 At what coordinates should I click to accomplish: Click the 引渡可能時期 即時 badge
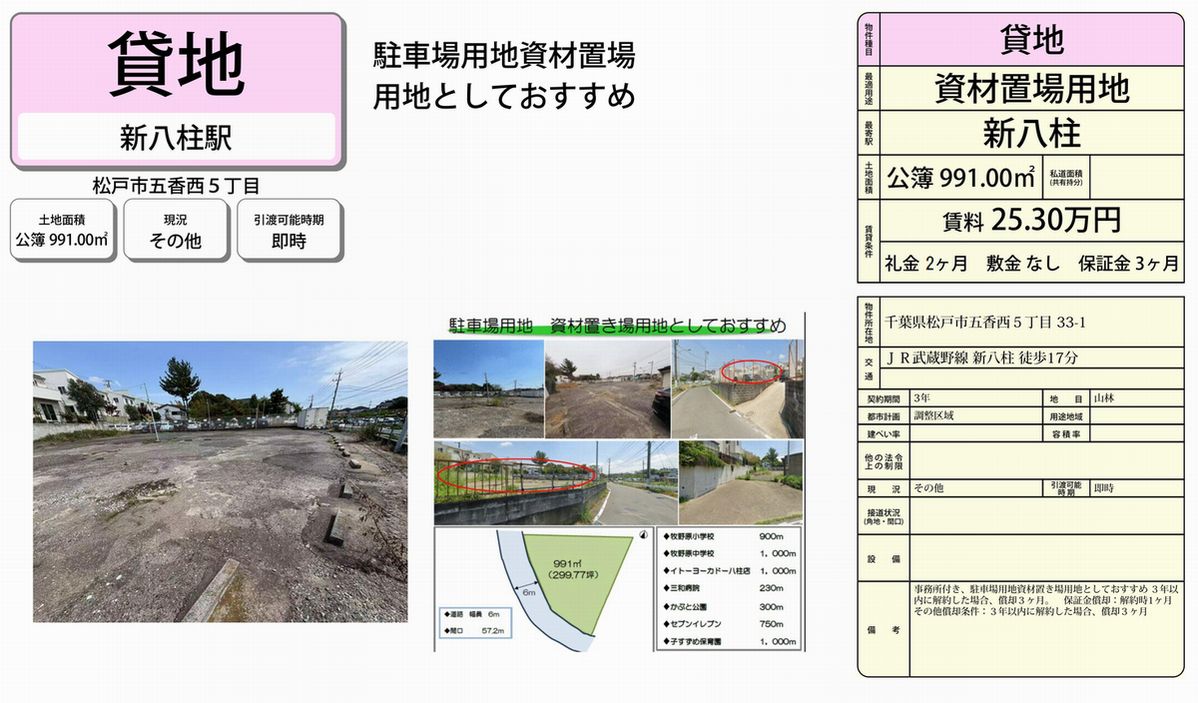(289, 230)
